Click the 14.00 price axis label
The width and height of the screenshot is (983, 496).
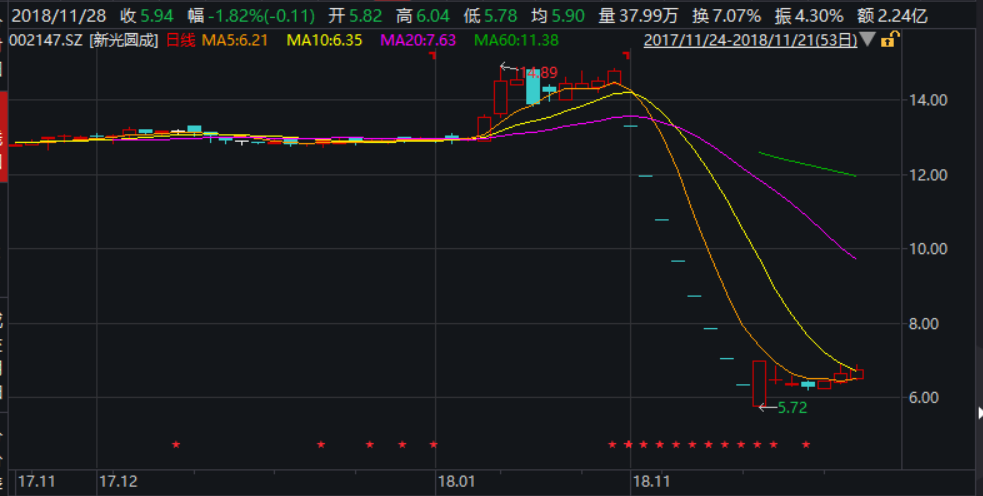(928, 100)
